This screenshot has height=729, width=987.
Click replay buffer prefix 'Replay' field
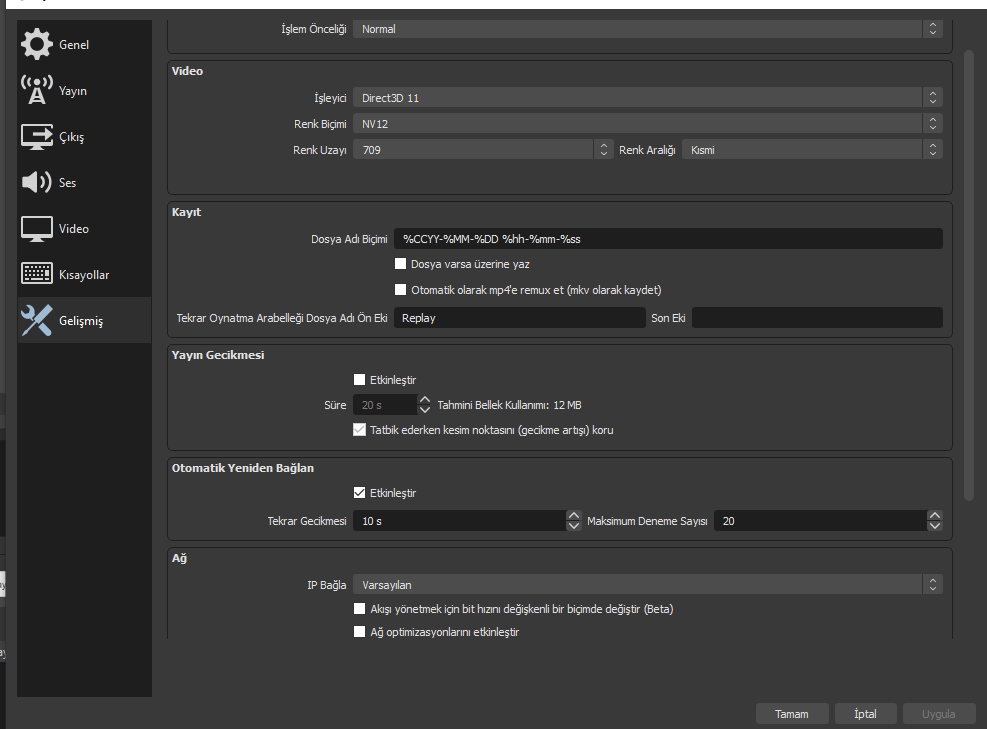click(520, 318)
